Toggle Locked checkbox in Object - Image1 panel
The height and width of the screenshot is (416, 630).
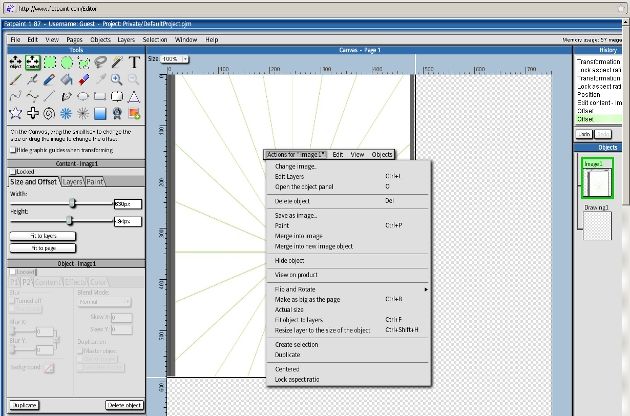[13, 272]
